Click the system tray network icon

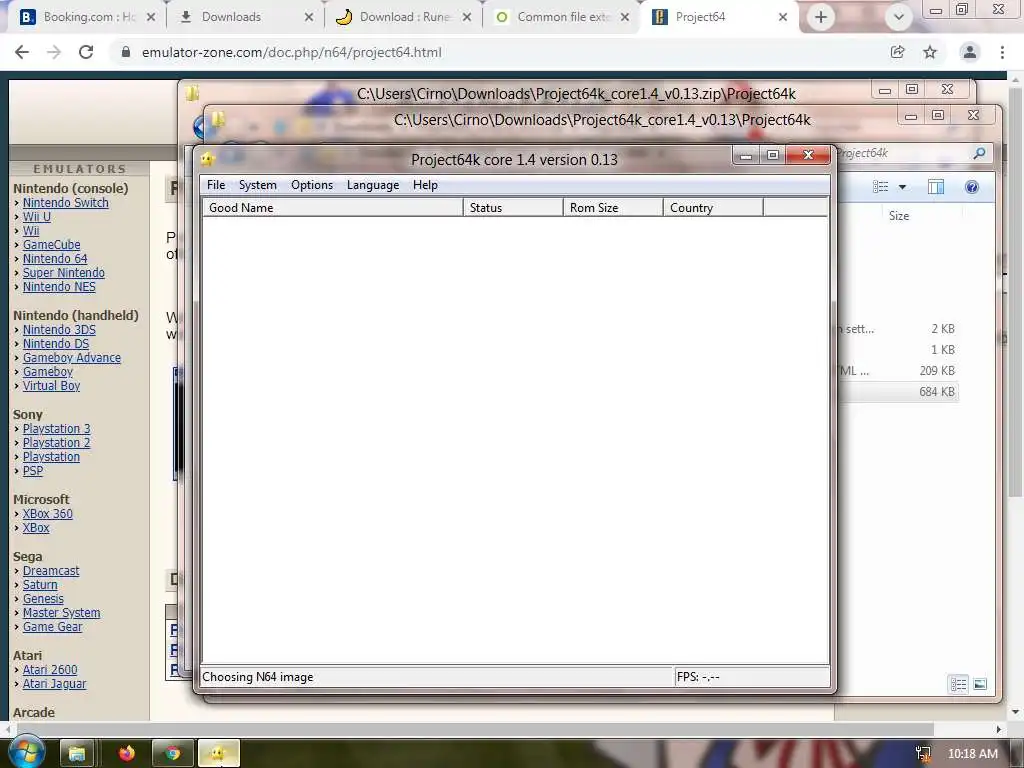click(x=923, y=754)
